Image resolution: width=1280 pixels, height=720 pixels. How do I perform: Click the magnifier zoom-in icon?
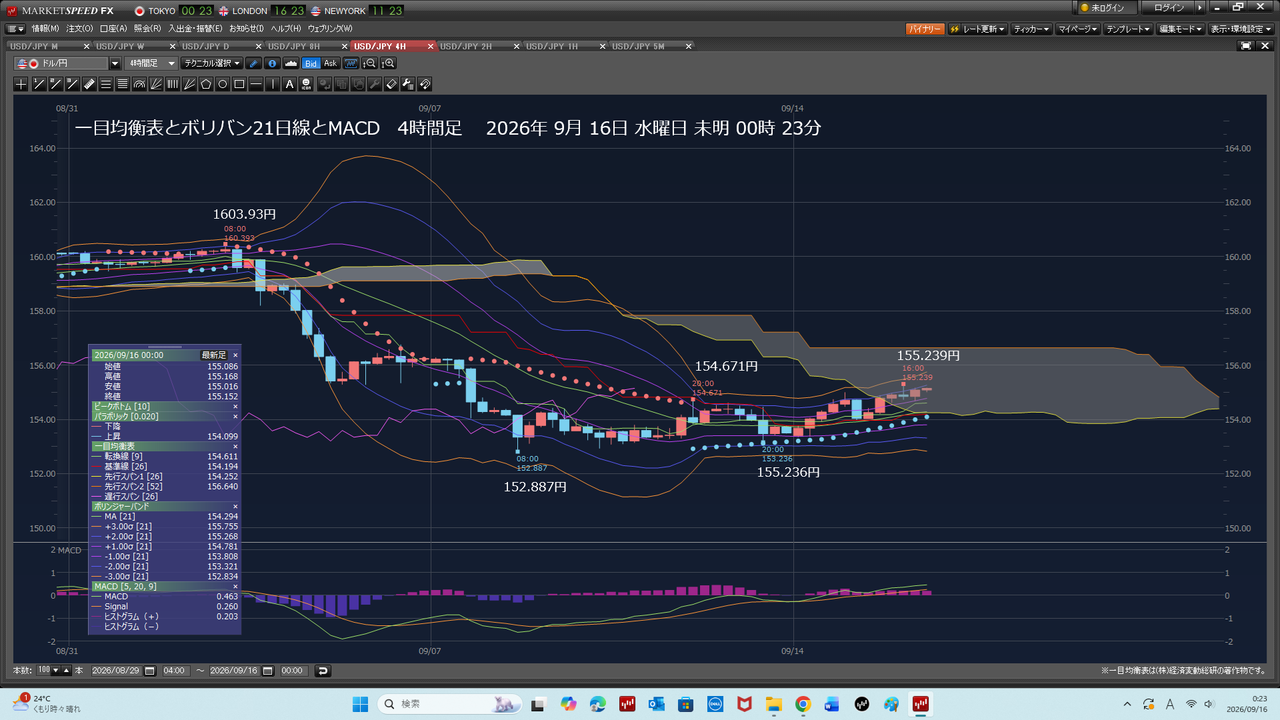(388, 63)
